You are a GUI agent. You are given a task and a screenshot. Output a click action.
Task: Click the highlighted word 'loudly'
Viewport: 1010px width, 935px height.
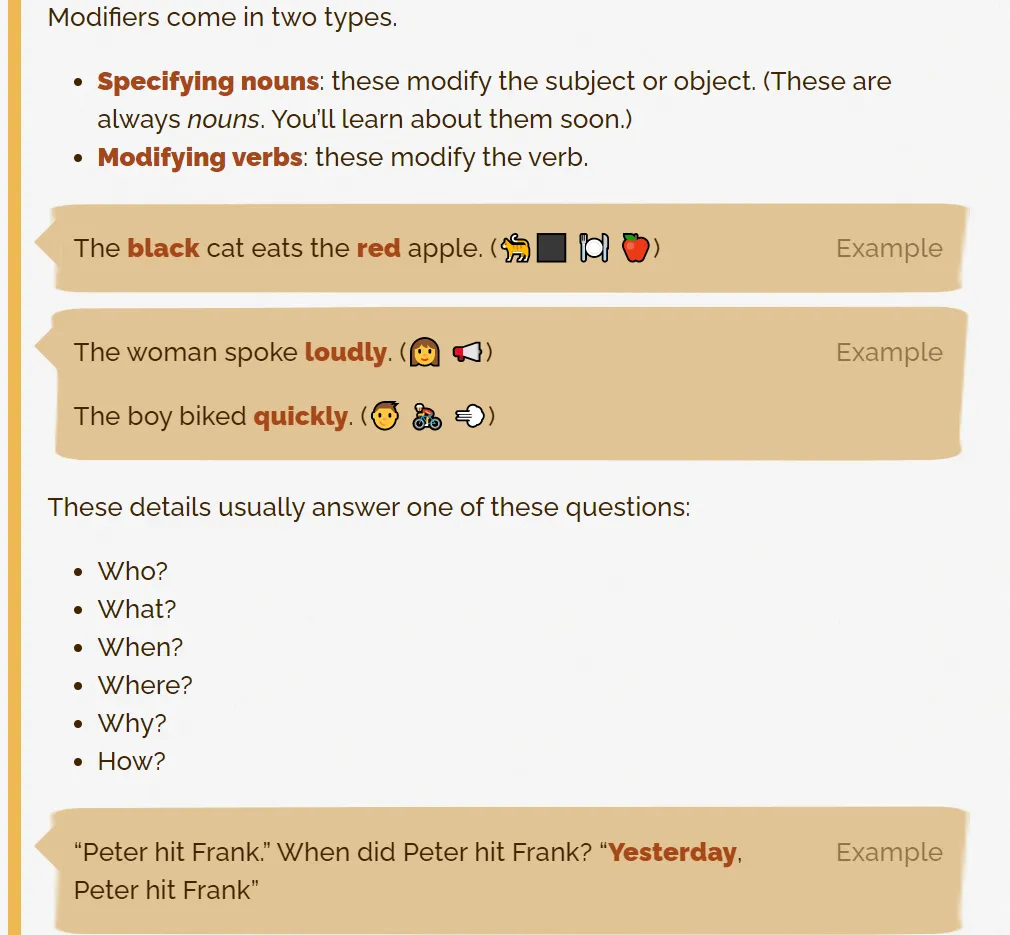pyautogui.click(x=345, y=352)
